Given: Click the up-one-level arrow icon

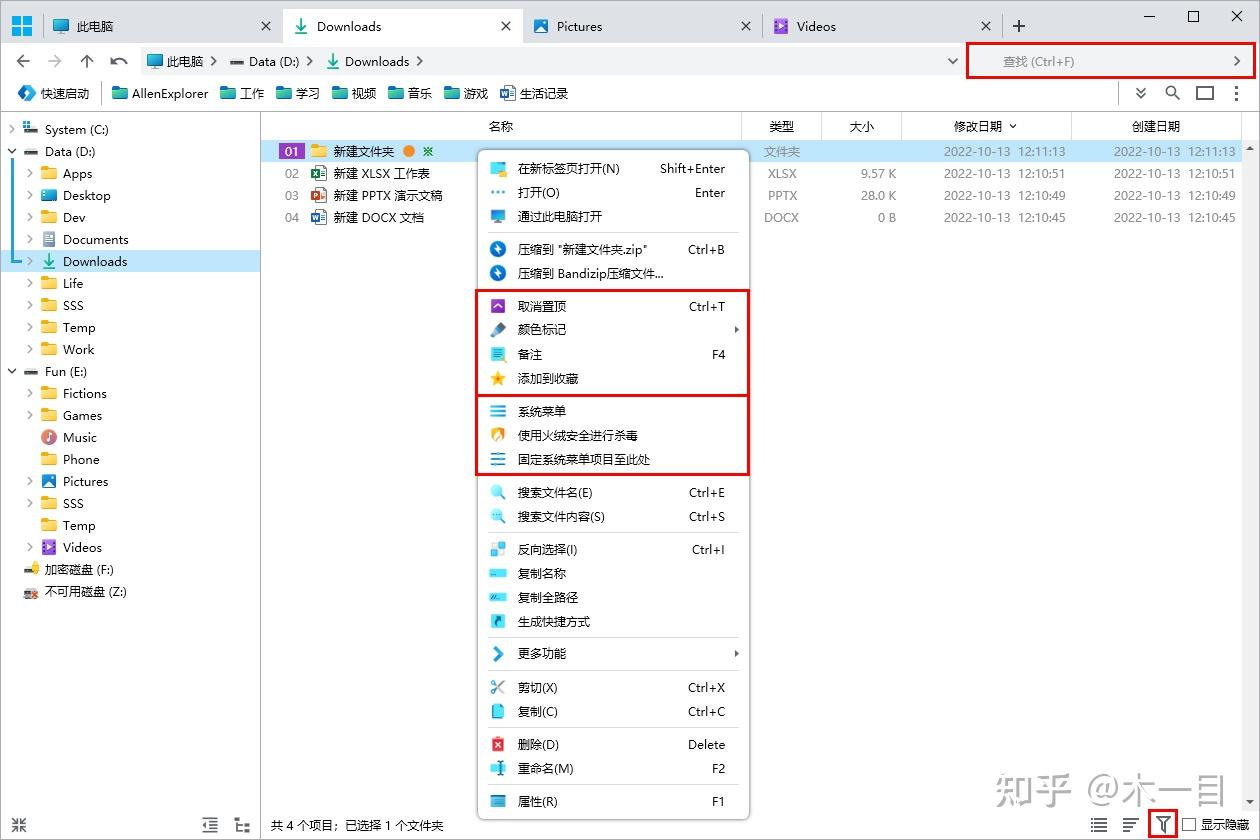Looking at the screenshot, I should coord(89,61).
